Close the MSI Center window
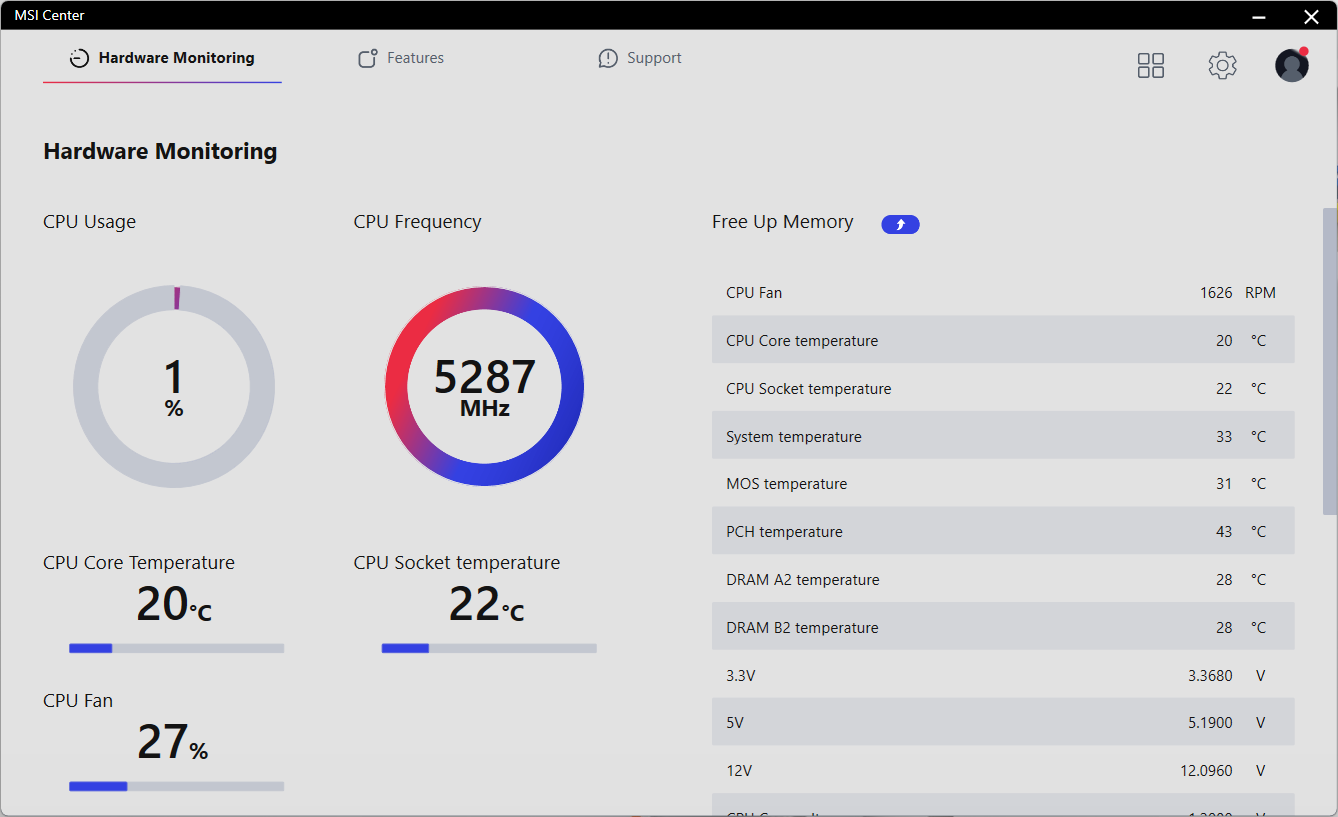Image resolution: width=1338 pixels, height=817 pixels. tap(1311, 16)
